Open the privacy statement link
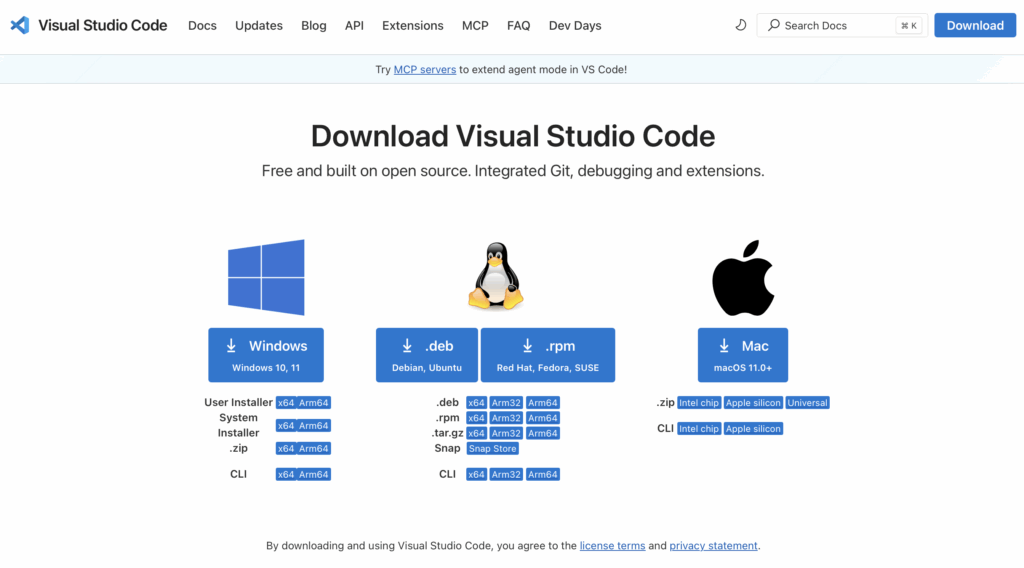This screenshot has width=1024, height=568. (713, 546)
